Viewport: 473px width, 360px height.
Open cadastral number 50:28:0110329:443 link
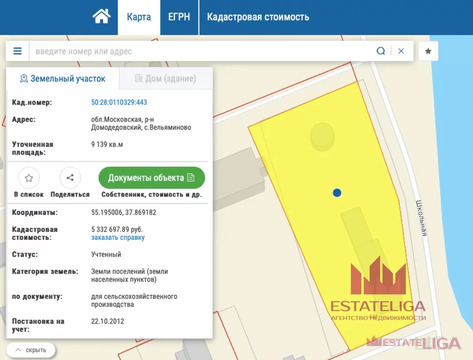tap(119, 102)
